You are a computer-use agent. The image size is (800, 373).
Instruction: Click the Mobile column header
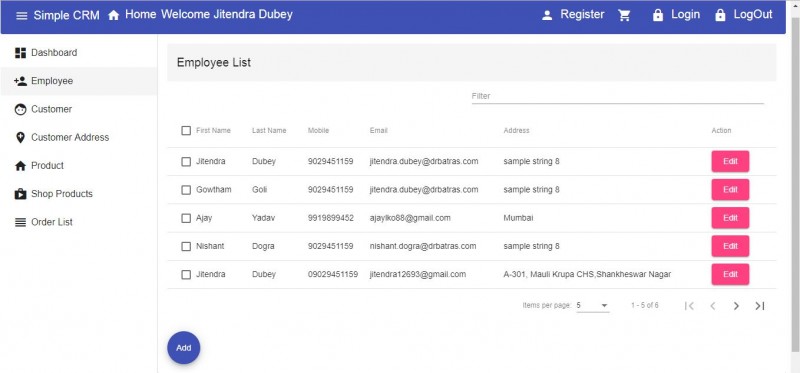[318, 131]
